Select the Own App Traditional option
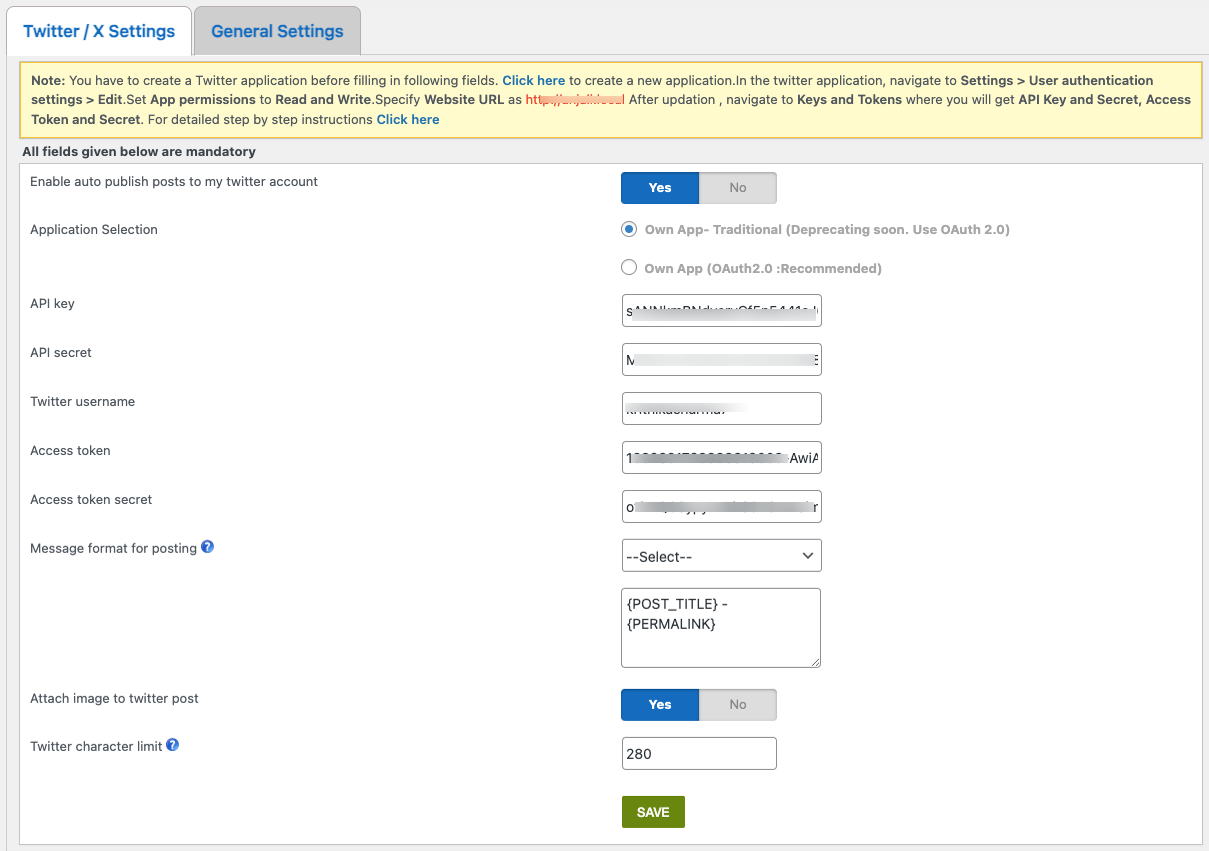Viewport: 1209px width, 851px height. (628, 228)
